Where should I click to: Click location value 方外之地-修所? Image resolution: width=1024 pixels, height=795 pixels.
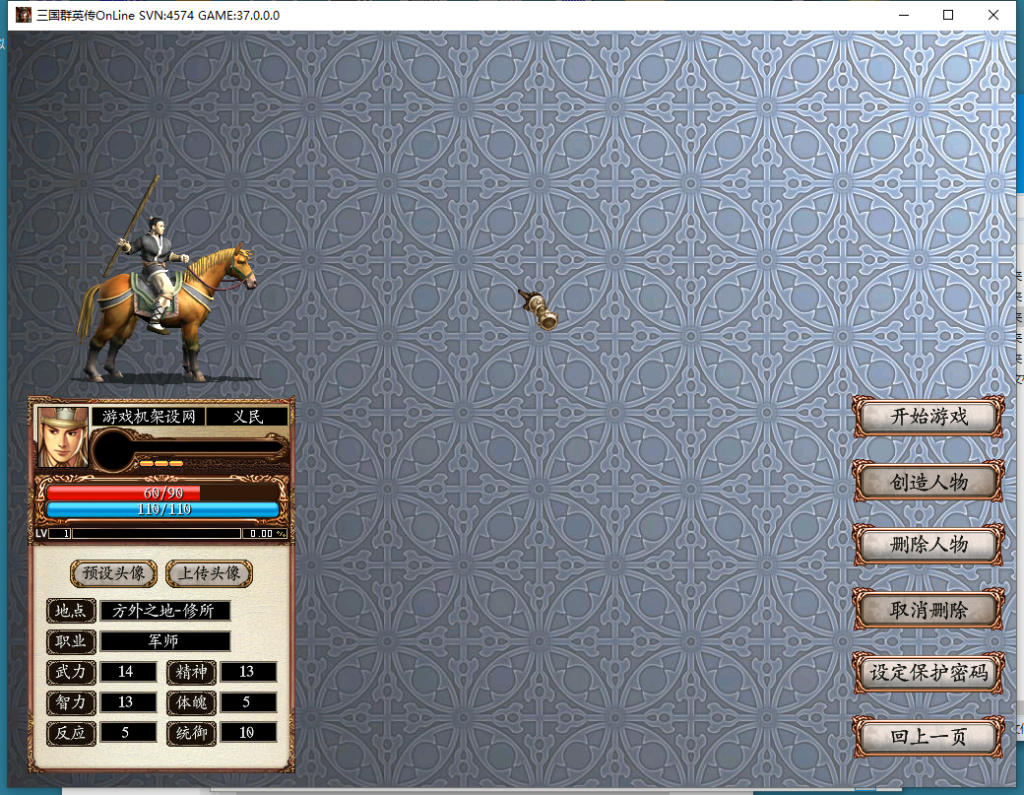click(165, 611)
